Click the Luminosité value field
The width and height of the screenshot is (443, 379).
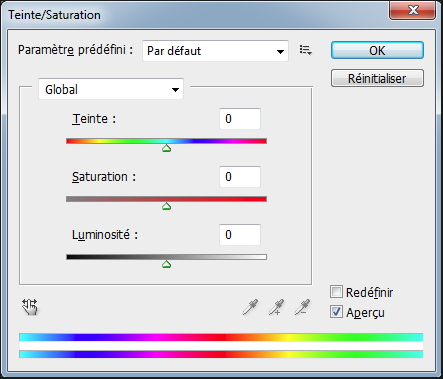(240, 235)
